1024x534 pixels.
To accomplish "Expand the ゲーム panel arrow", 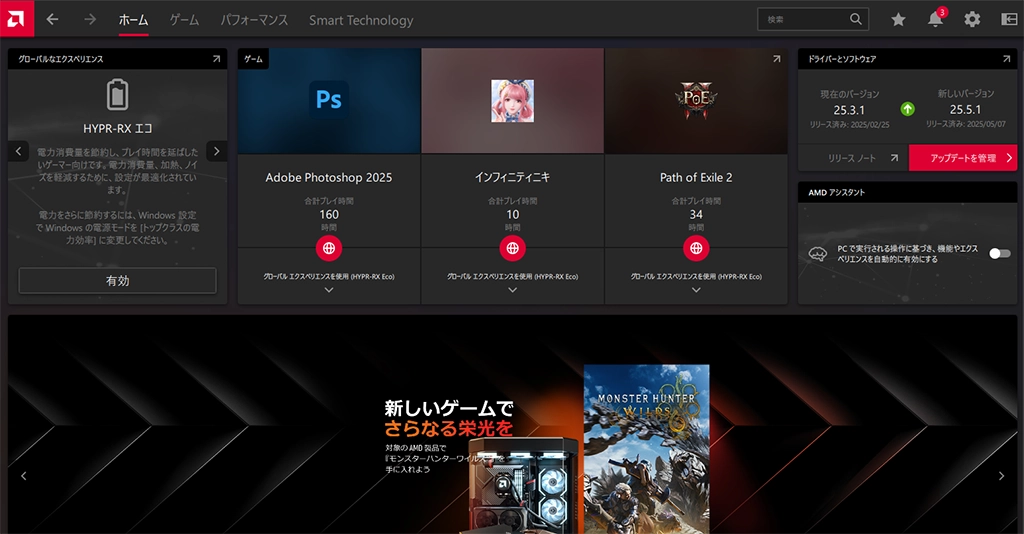I will [776, 59].
